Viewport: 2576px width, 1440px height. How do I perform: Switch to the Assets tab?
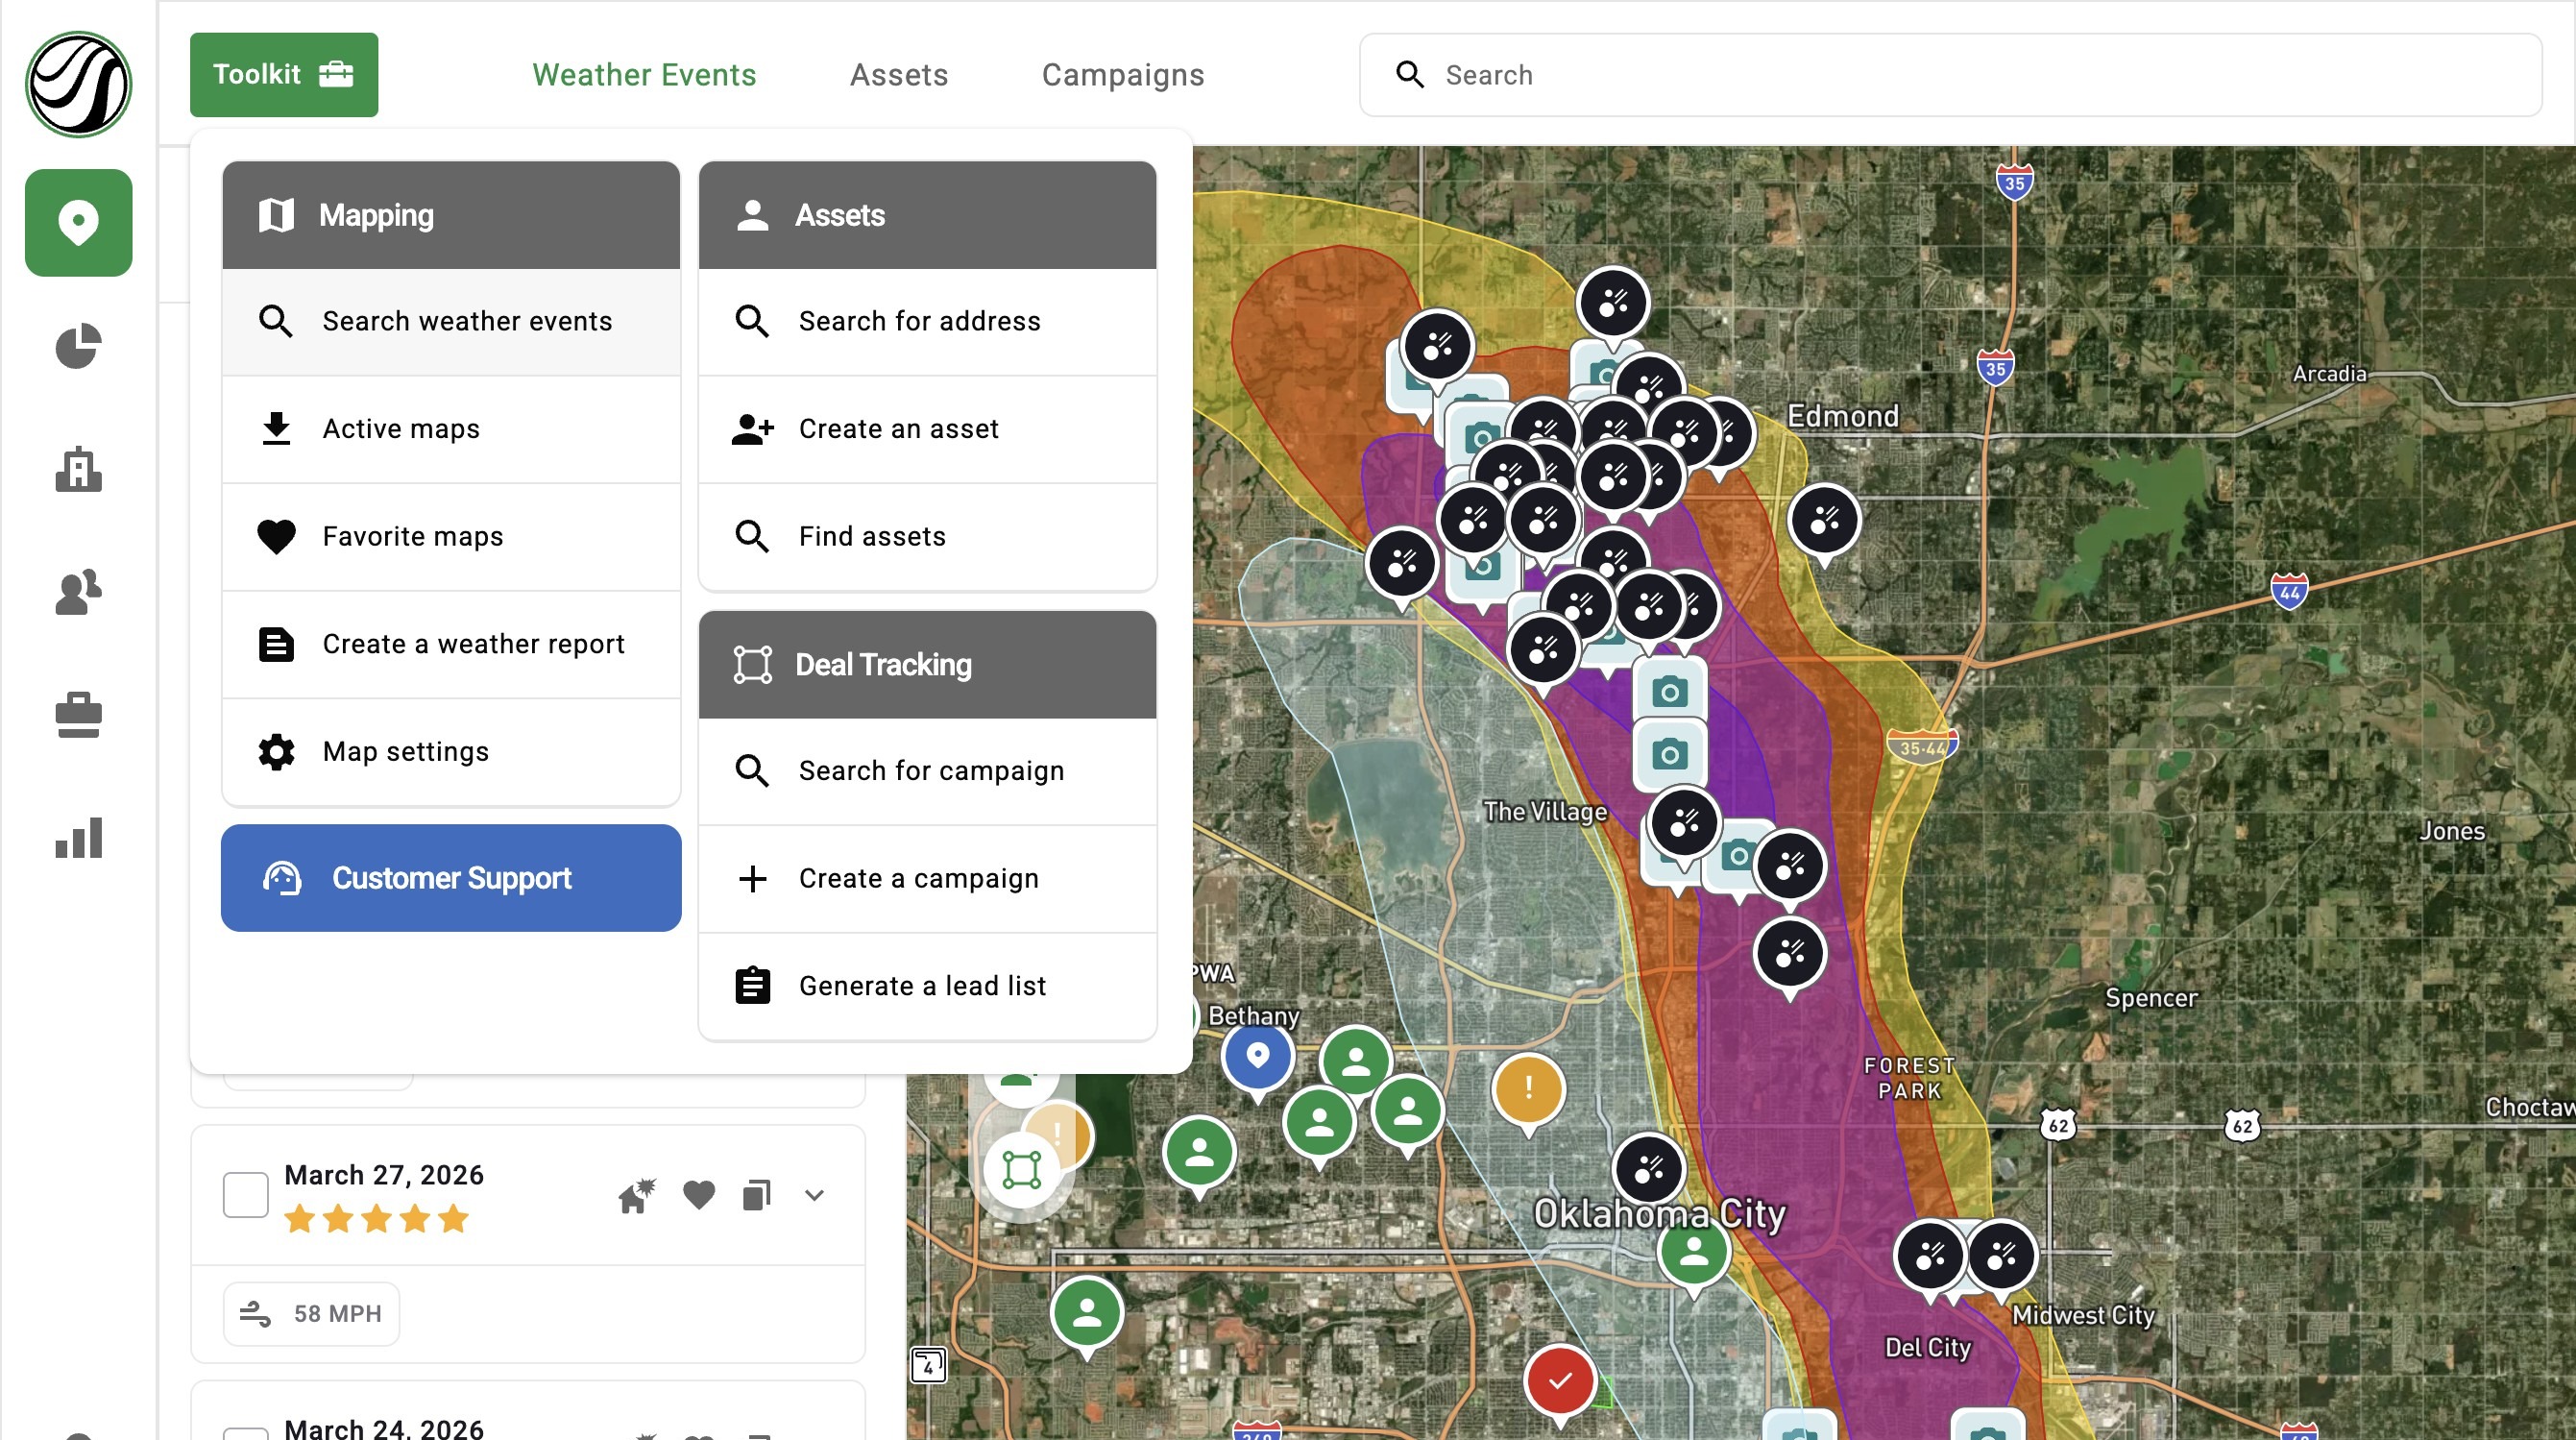pos(898,75)
